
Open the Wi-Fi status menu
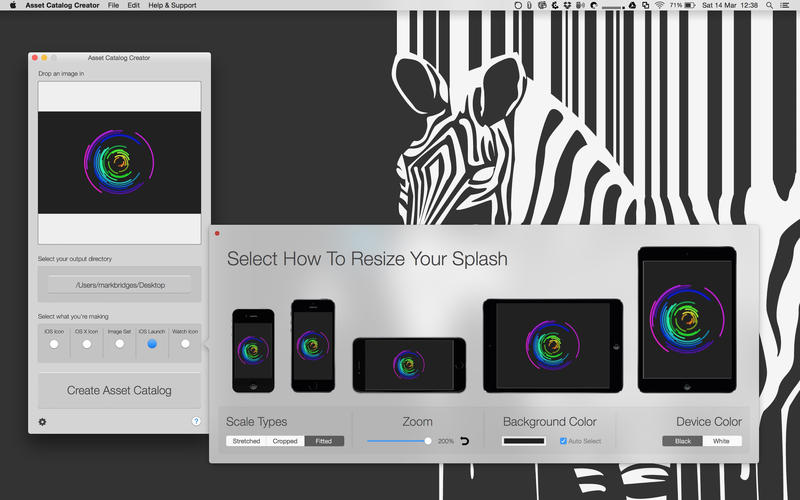tap(660, 5)
